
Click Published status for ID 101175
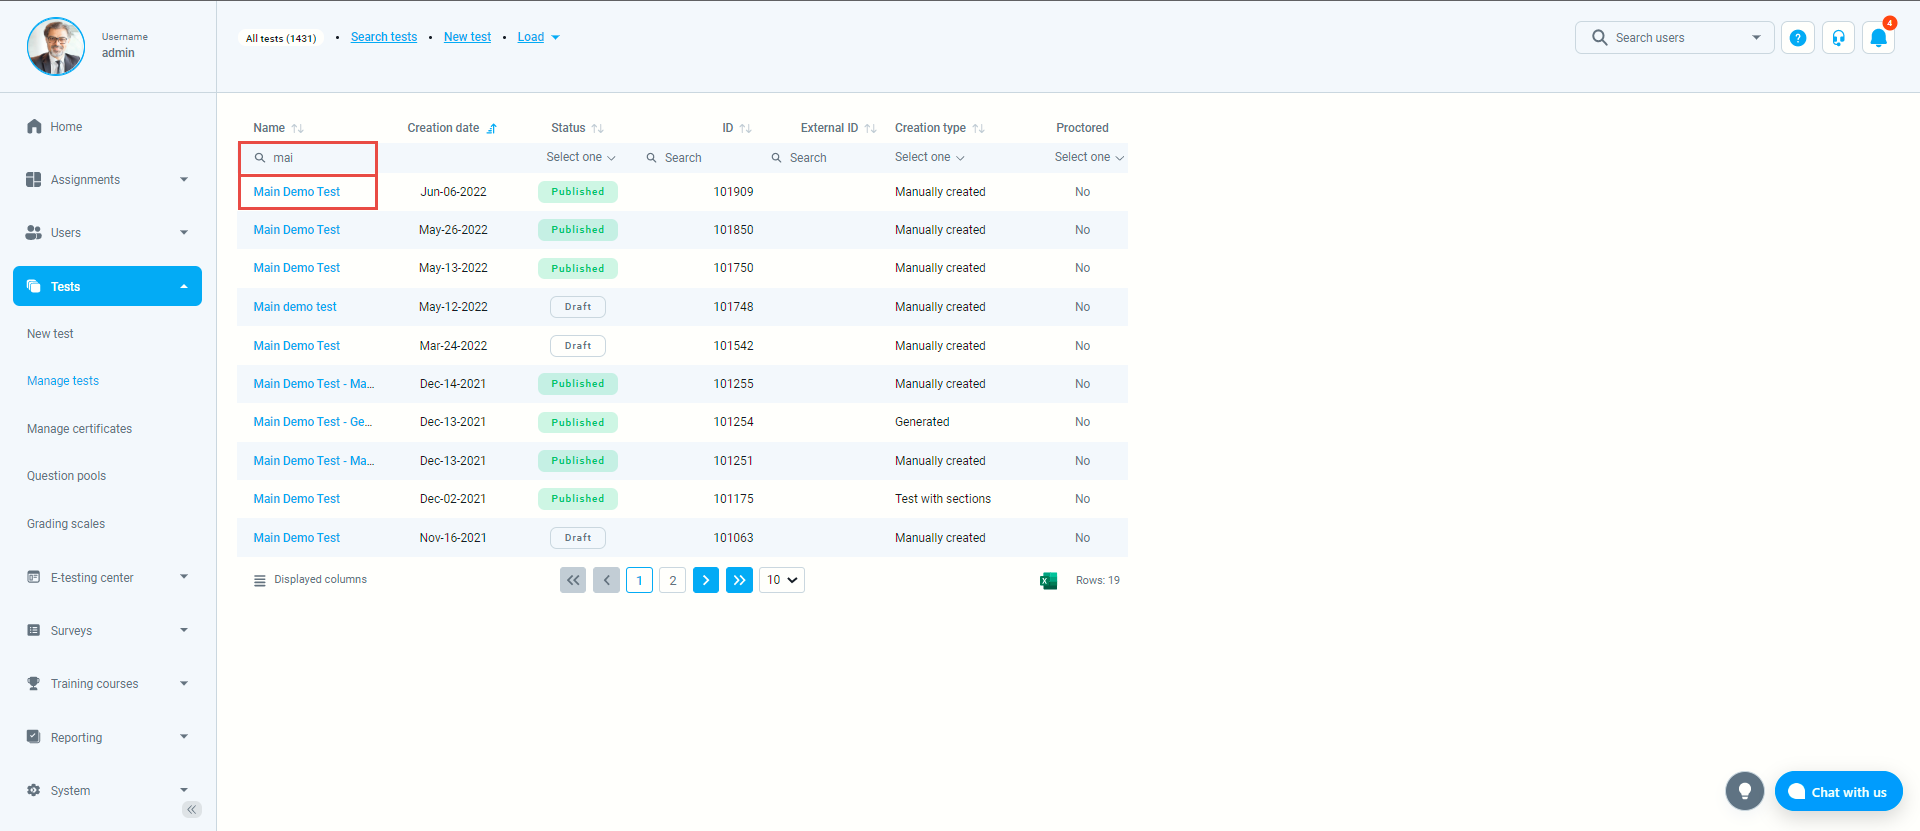click(x=578, y=499)
